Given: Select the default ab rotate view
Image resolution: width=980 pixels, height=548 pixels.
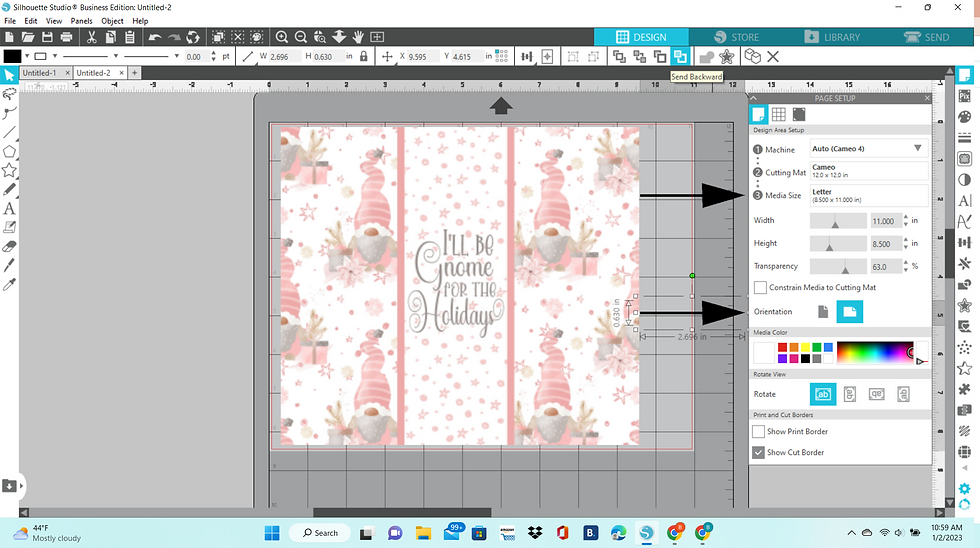Looking at the screenshot, I should pos(822,394).
